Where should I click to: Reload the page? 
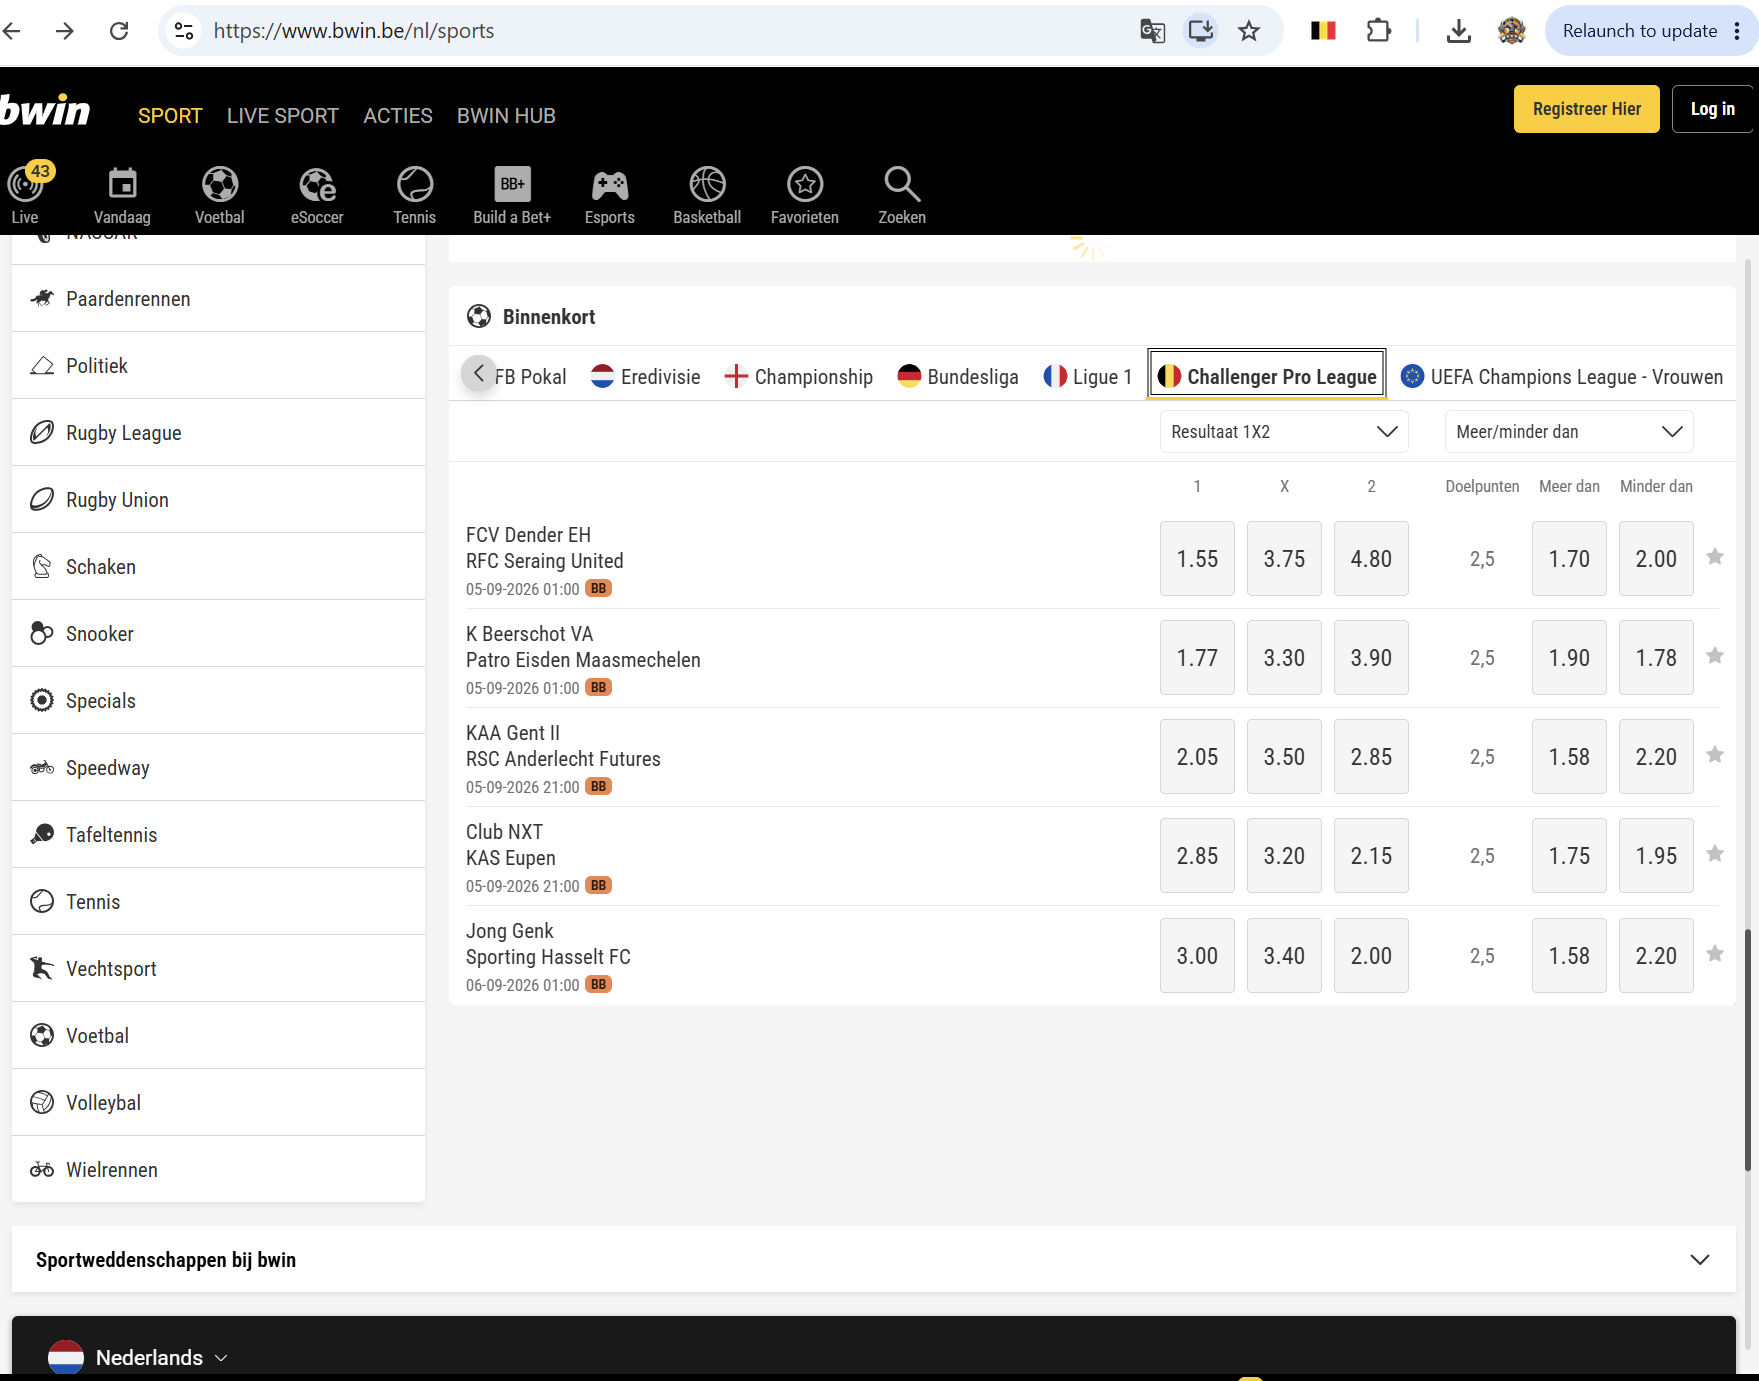coord(119,31)
